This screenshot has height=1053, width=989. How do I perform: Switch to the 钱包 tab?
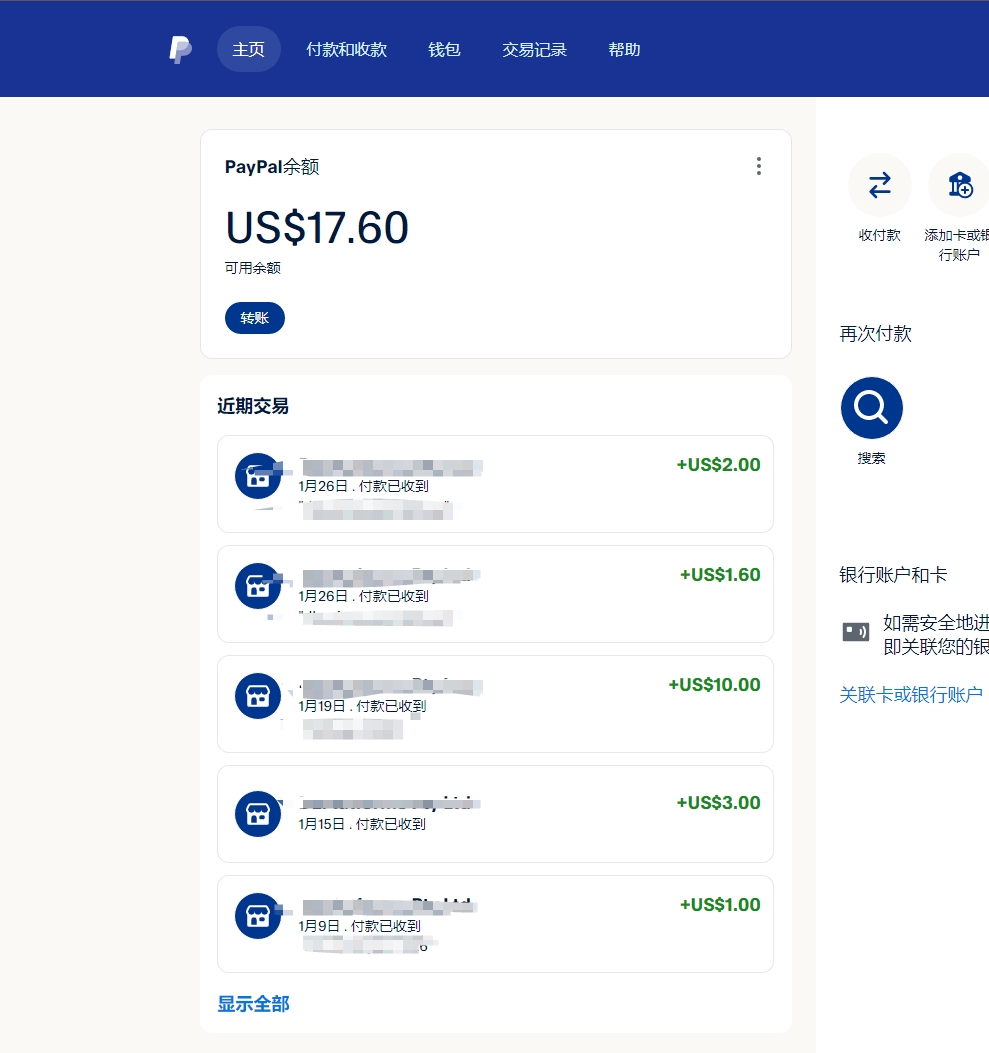coord(443,48)
